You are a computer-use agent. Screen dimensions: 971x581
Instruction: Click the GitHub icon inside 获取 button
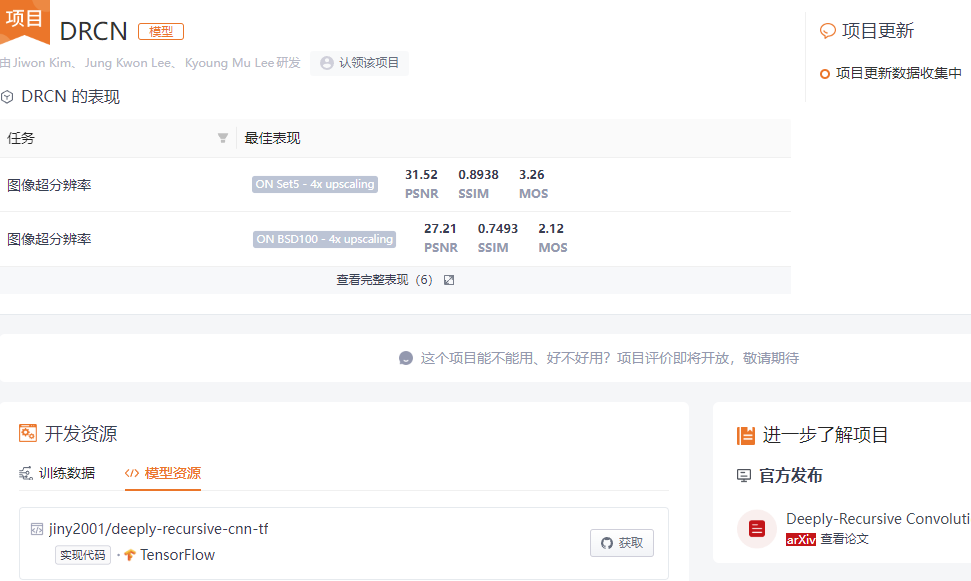607,543
